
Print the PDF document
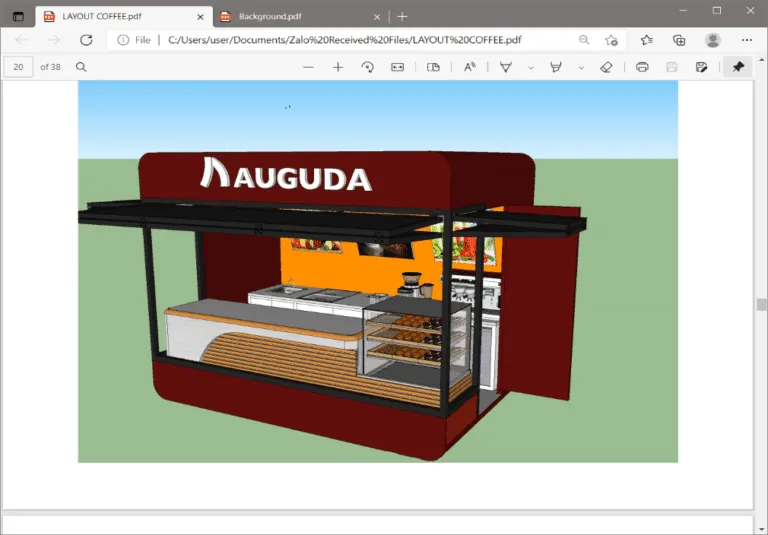642,67
